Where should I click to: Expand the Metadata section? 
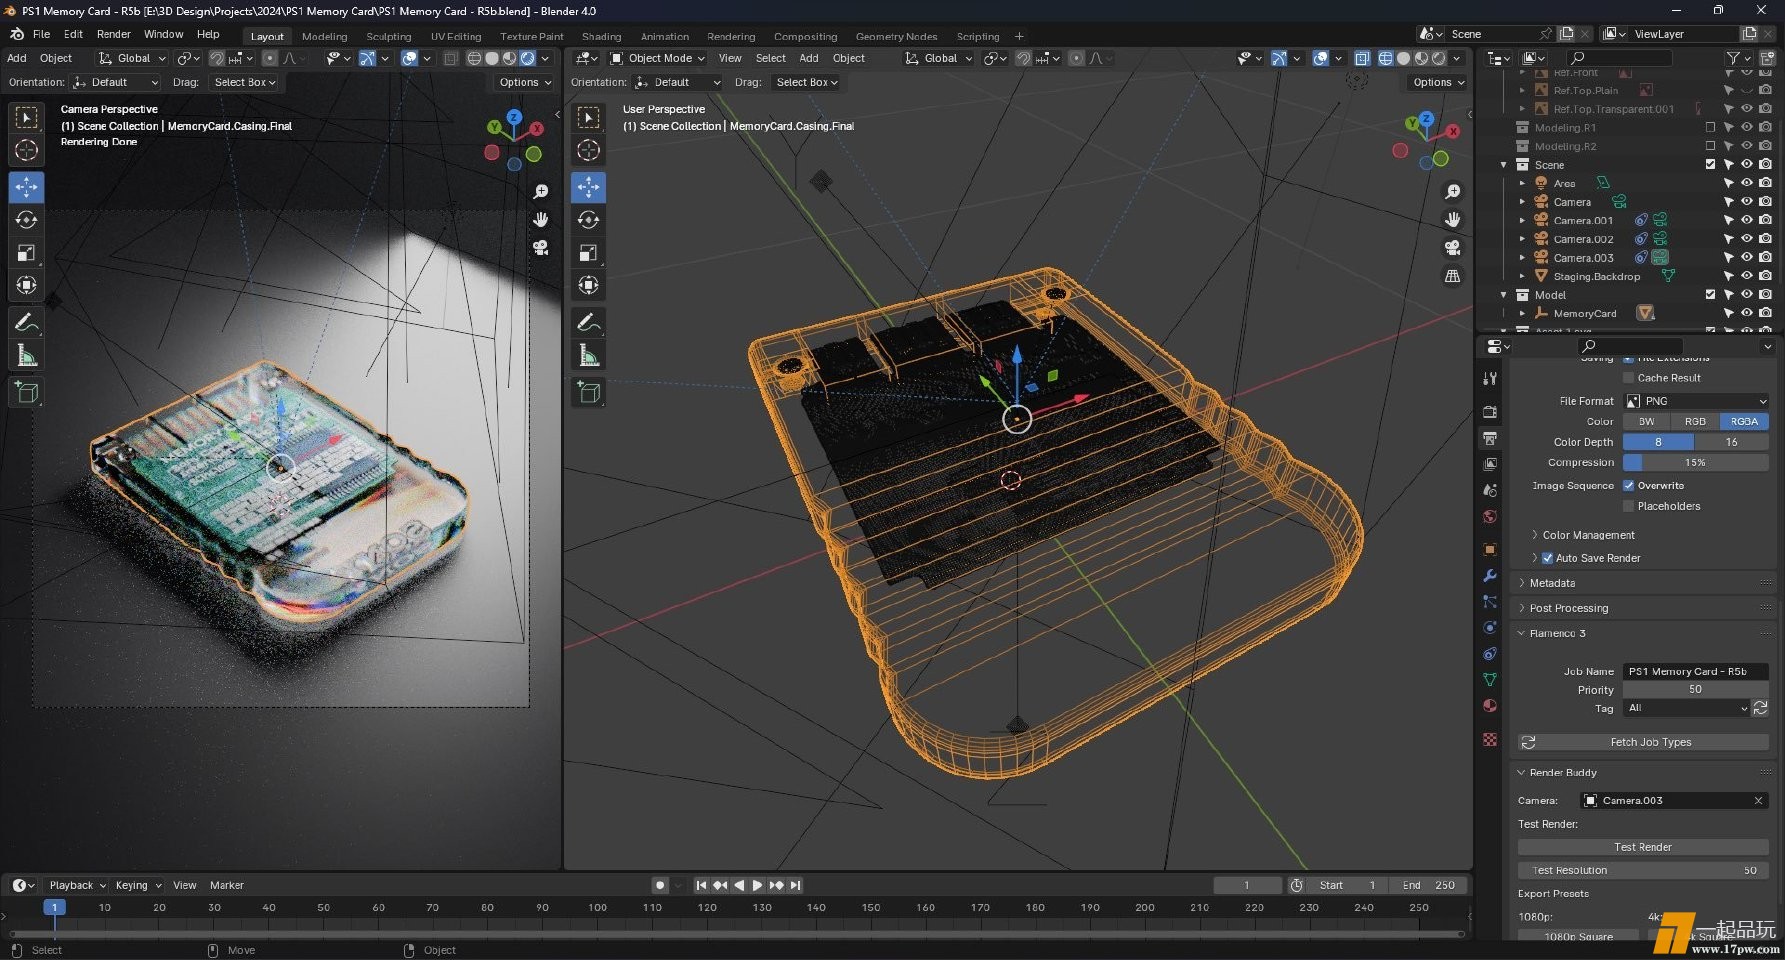(x=1552, y=583)
